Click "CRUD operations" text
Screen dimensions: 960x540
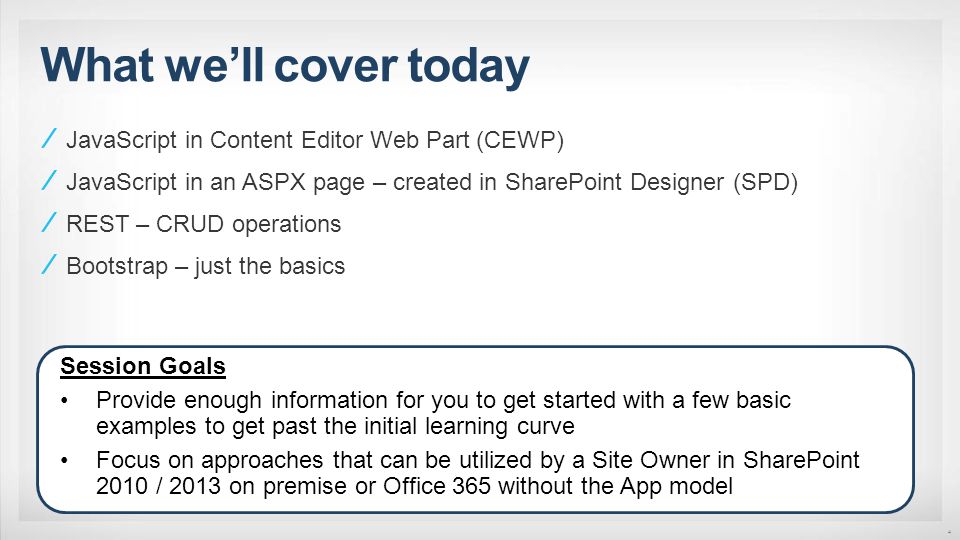pos(248,225)
